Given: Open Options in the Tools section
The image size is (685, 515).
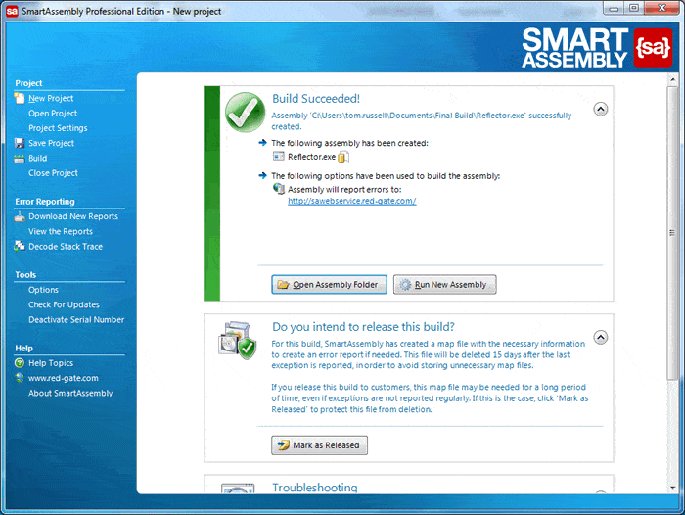Looking at the screenshot, I should pyautogui.click(x=43, y=290).
